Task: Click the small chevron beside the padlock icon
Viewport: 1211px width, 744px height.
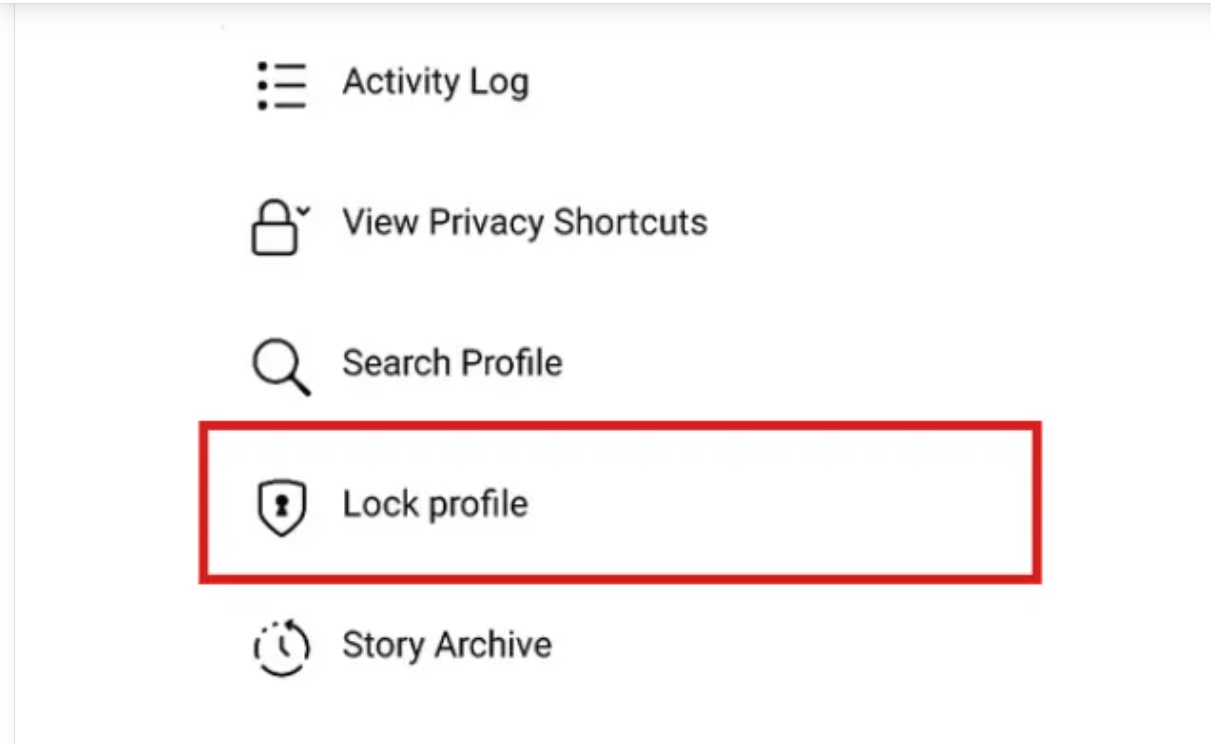Action: [304, 211]
